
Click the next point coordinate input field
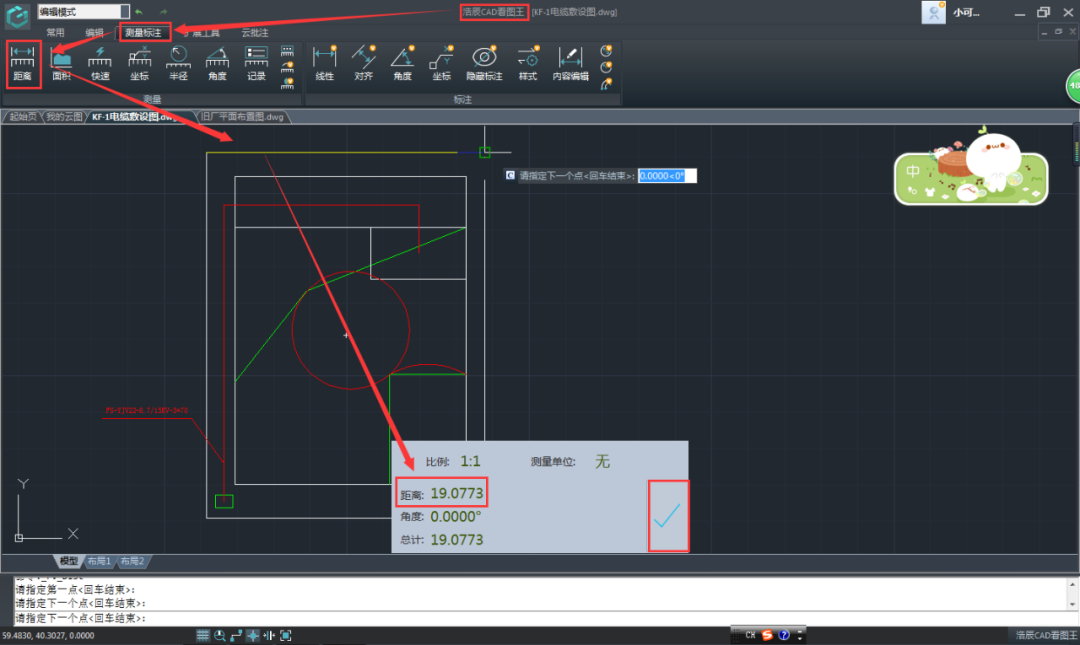[667, 175]
